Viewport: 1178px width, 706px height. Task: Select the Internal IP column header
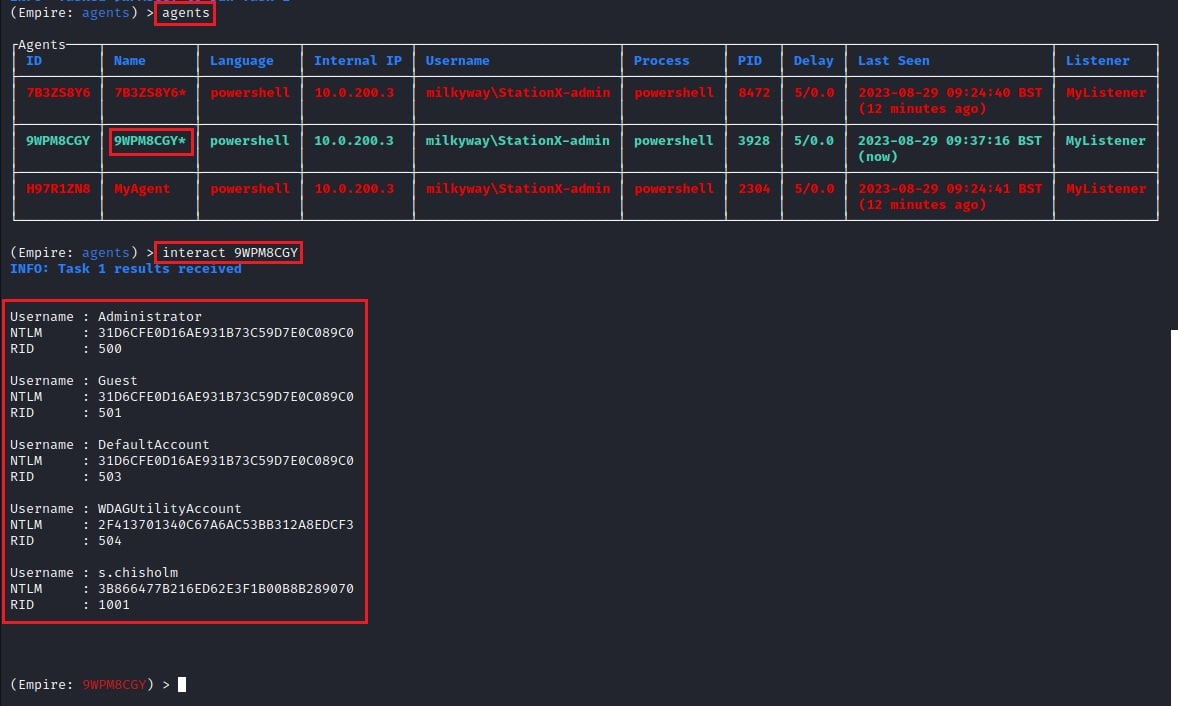pyautogui.click(x=358, y=61)
